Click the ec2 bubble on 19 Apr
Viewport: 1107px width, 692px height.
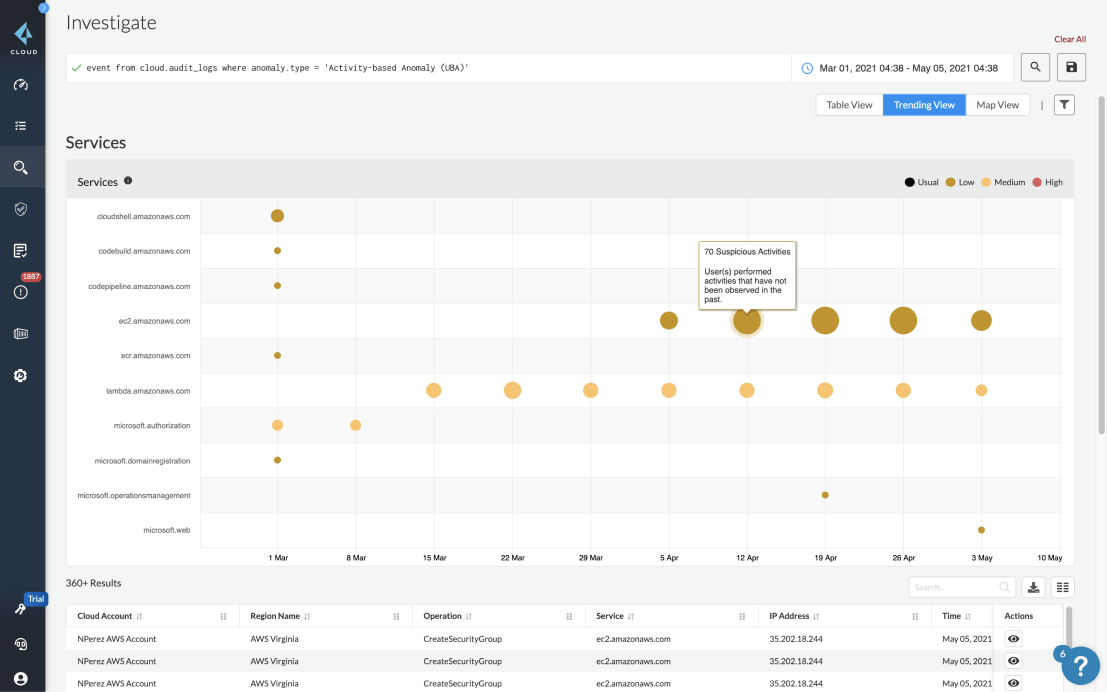coord(825,321)
